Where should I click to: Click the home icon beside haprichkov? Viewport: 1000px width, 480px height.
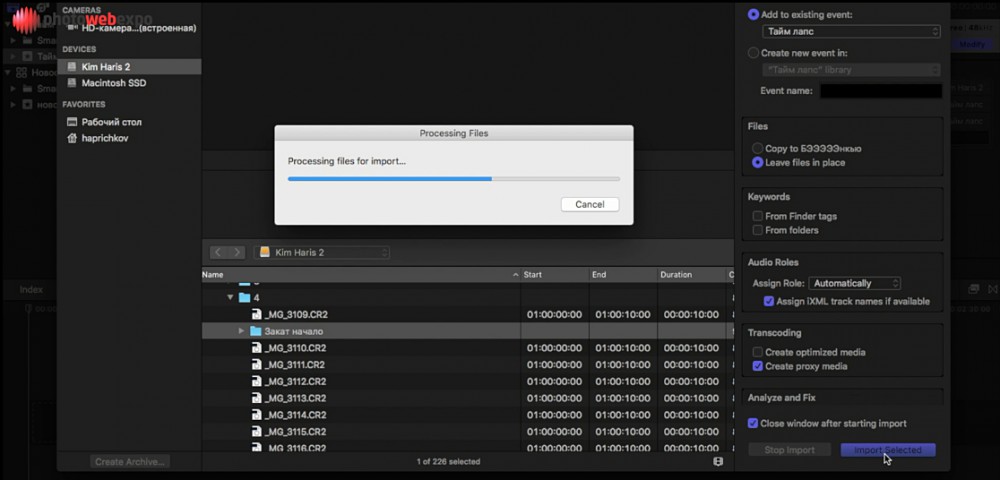[x=71, y=138]
